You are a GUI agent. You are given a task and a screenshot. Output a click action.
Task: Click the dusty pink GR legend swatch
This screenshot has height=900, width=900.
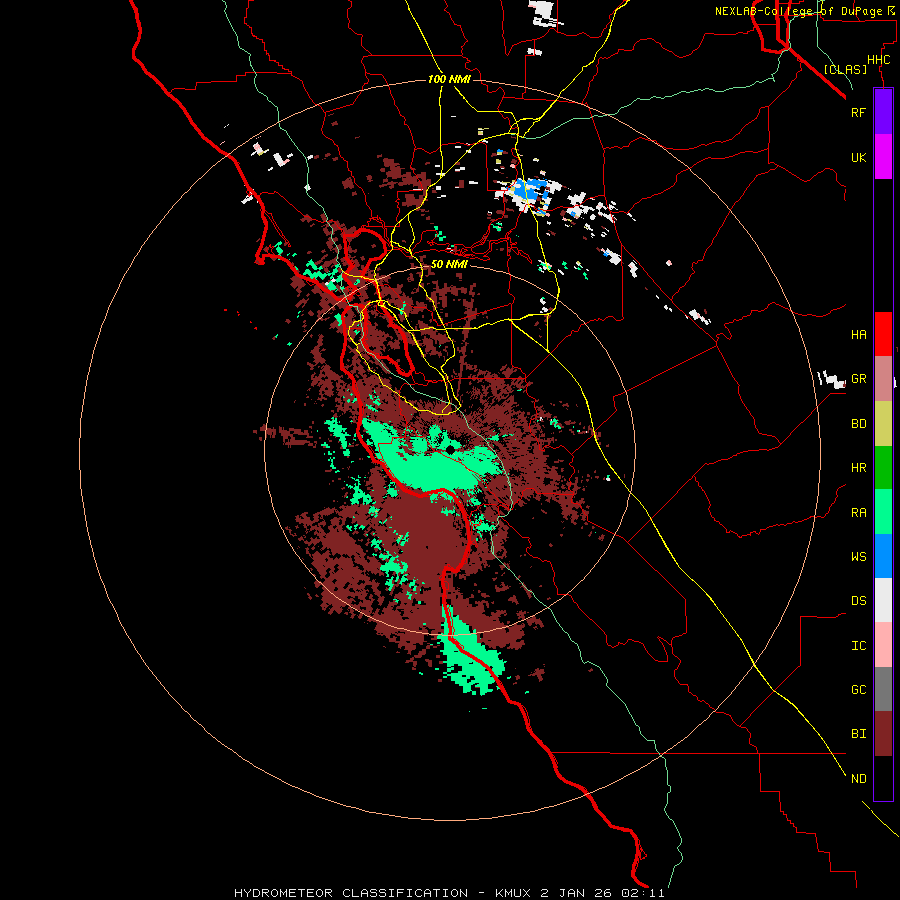[x=883, y=379]
